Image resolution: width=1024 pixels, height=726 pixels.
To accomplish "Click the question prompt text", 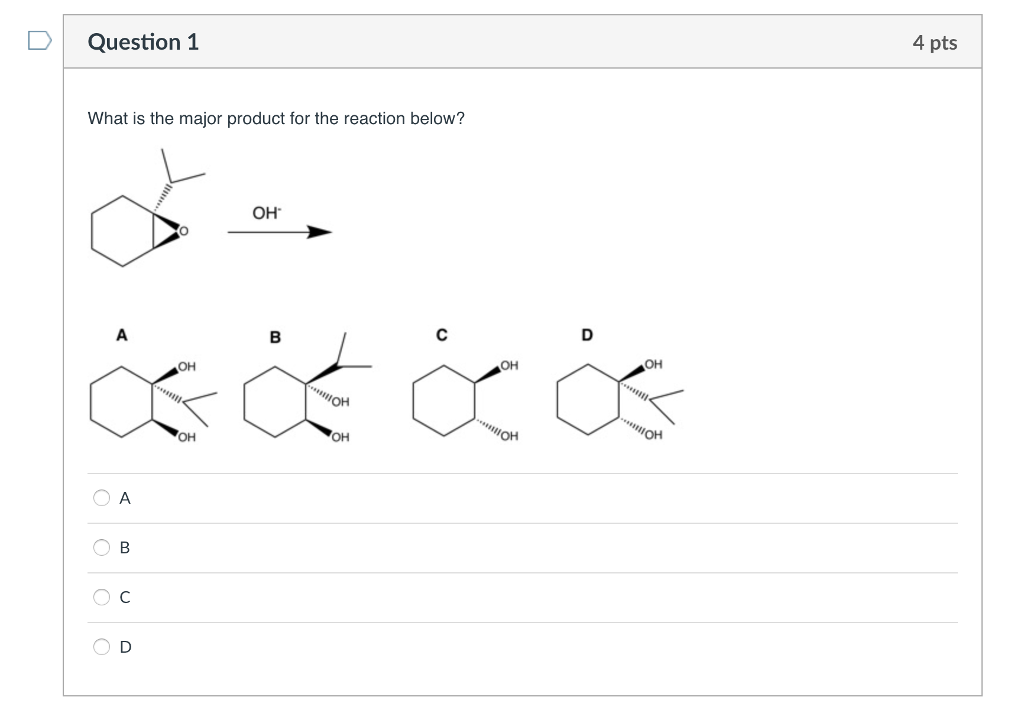I will click(274, 118).
